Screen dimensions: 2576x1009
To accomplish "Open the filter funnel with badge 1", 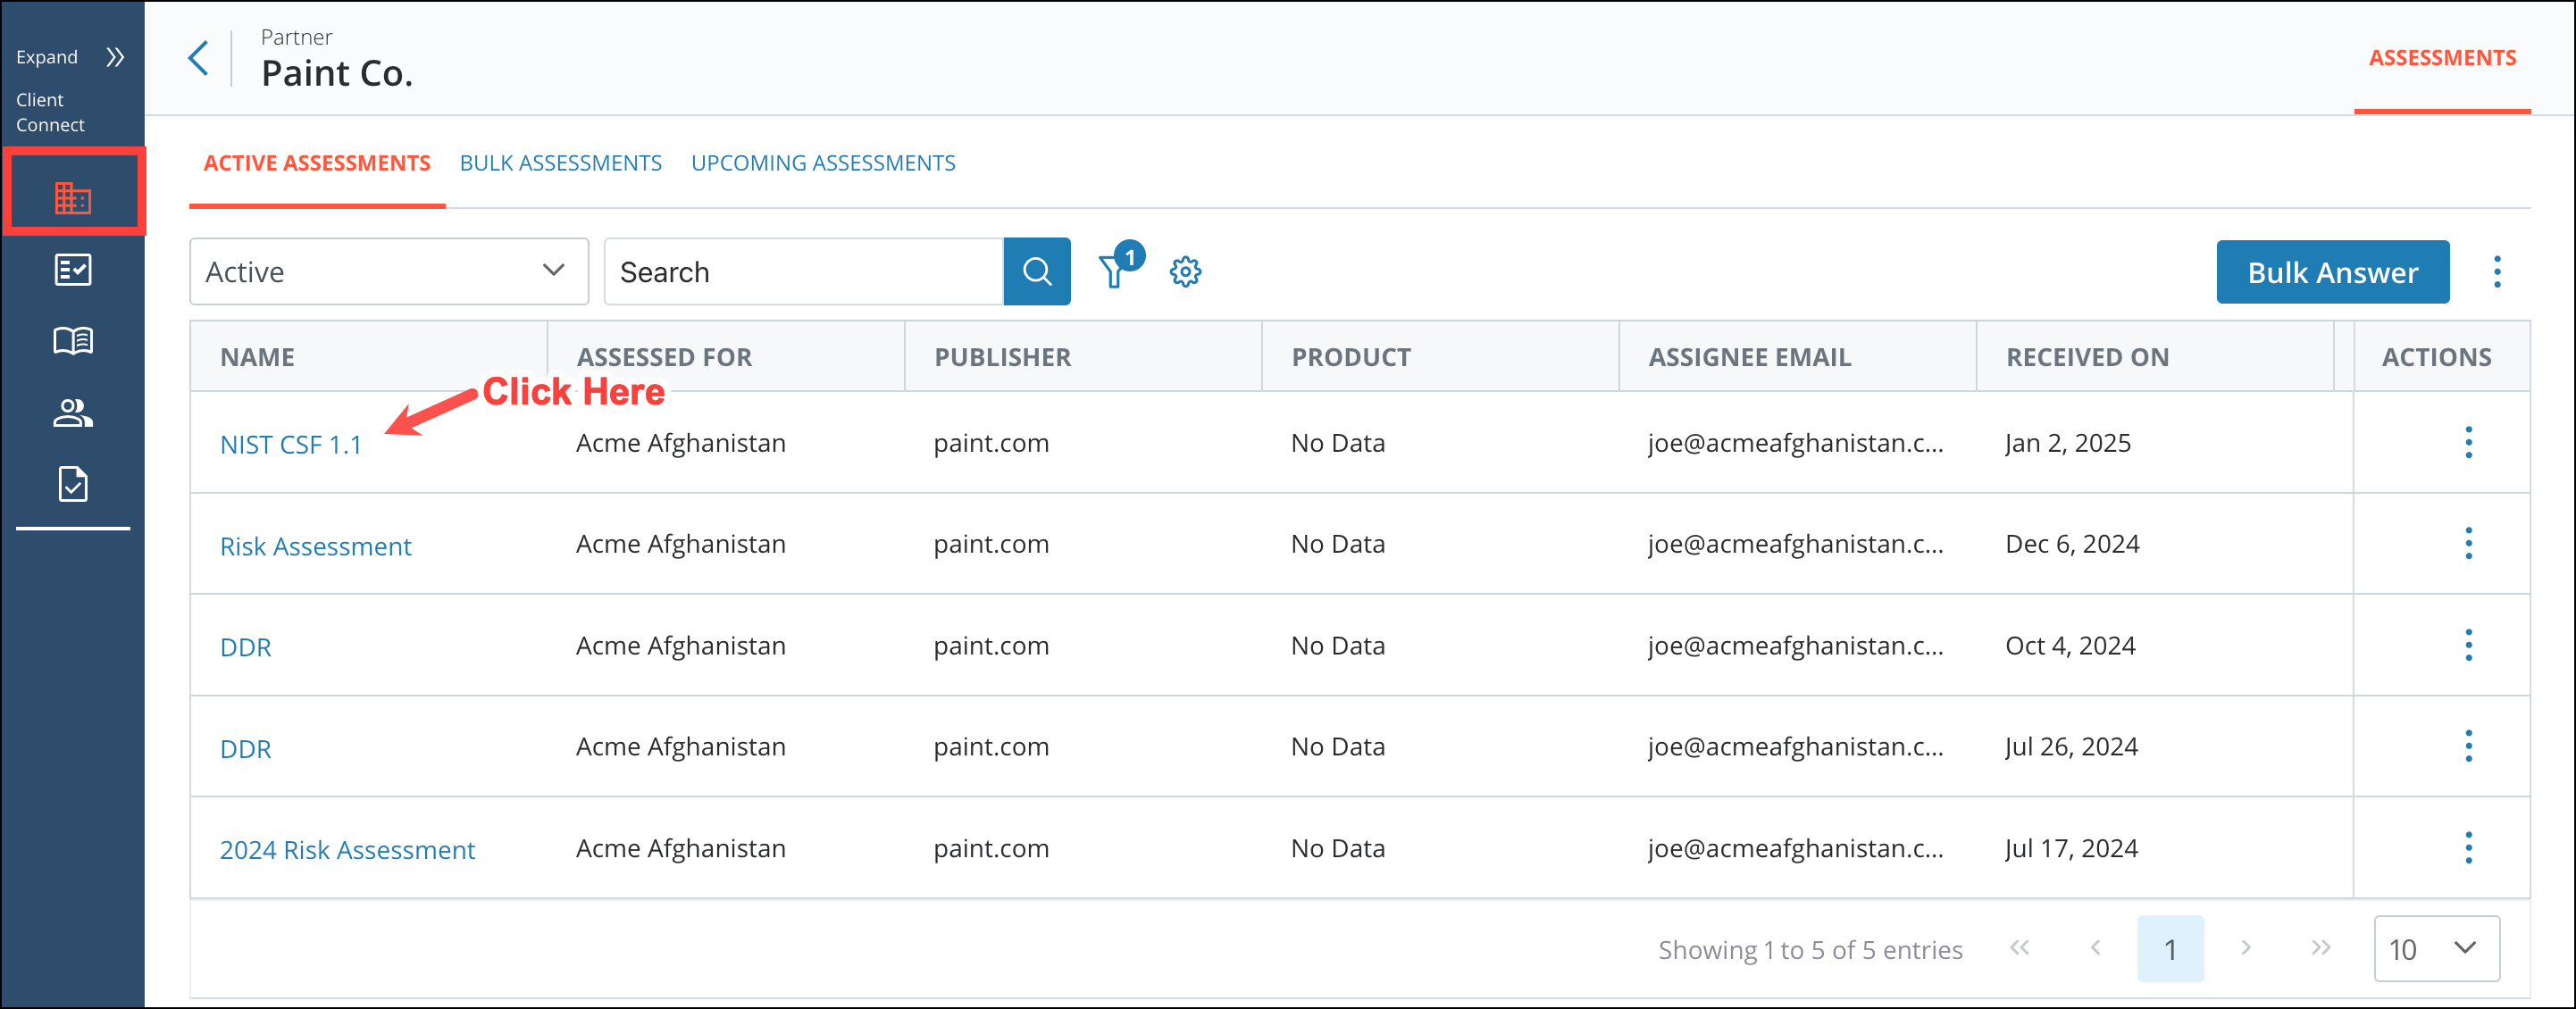I will (x=1119, y=267).
